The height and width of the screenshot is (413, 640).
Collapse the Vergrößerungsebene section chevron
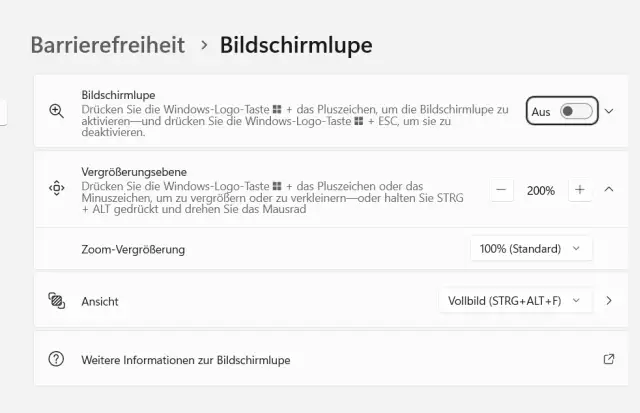[609, 190]
